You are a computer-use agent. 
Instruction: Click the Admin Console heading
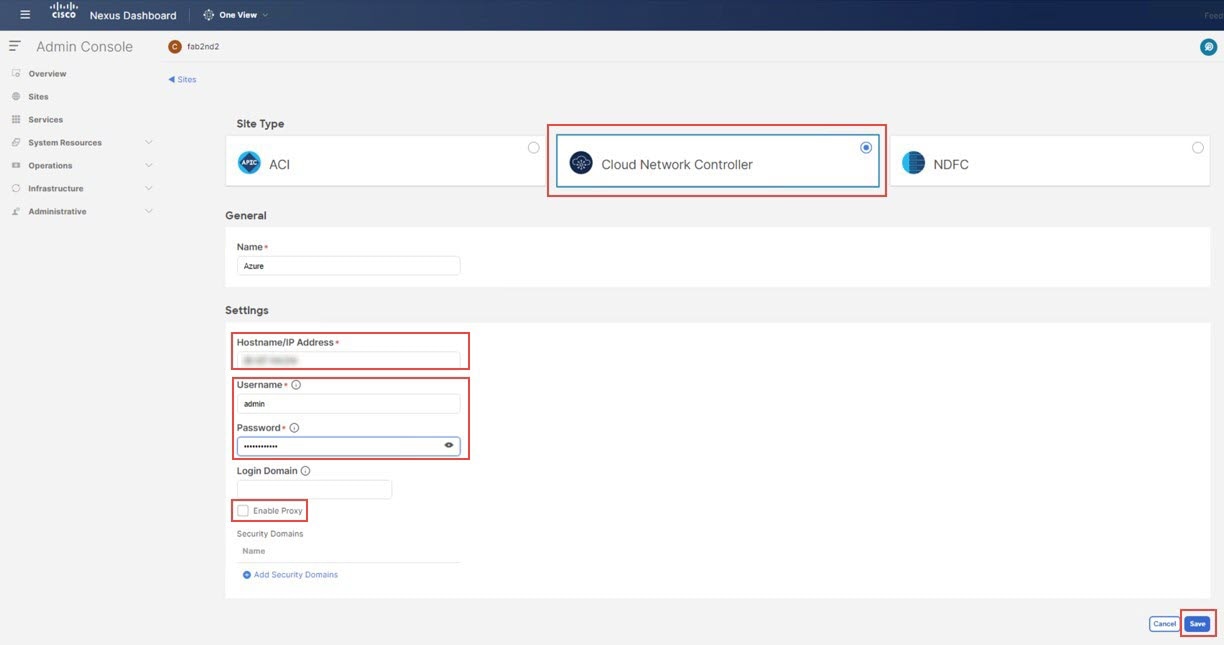[84, 47]
